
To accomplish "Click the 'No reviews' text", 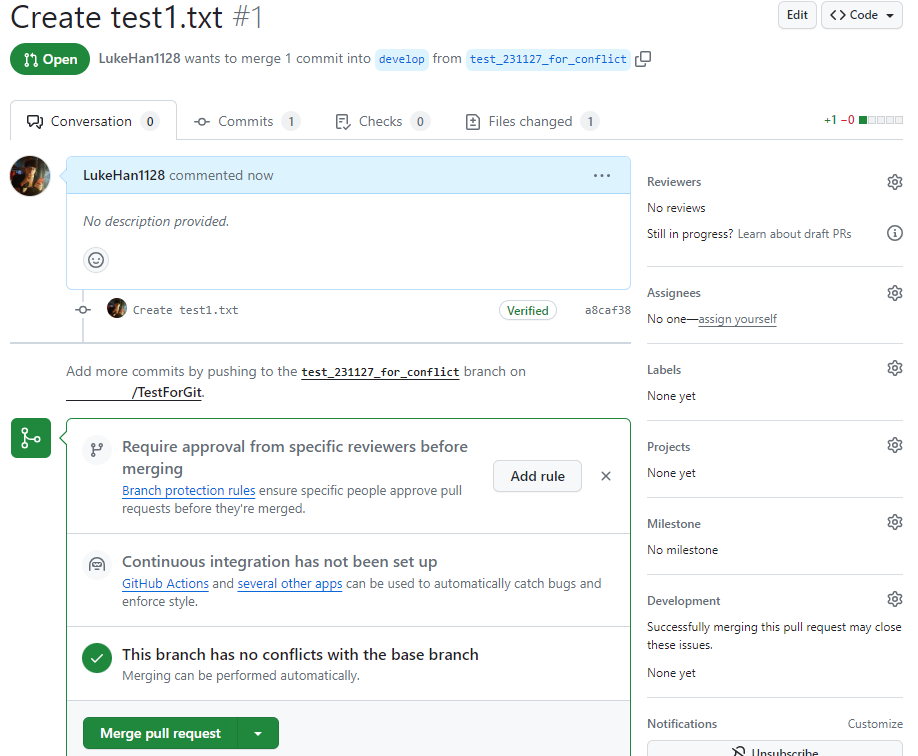I will point(676,208).
